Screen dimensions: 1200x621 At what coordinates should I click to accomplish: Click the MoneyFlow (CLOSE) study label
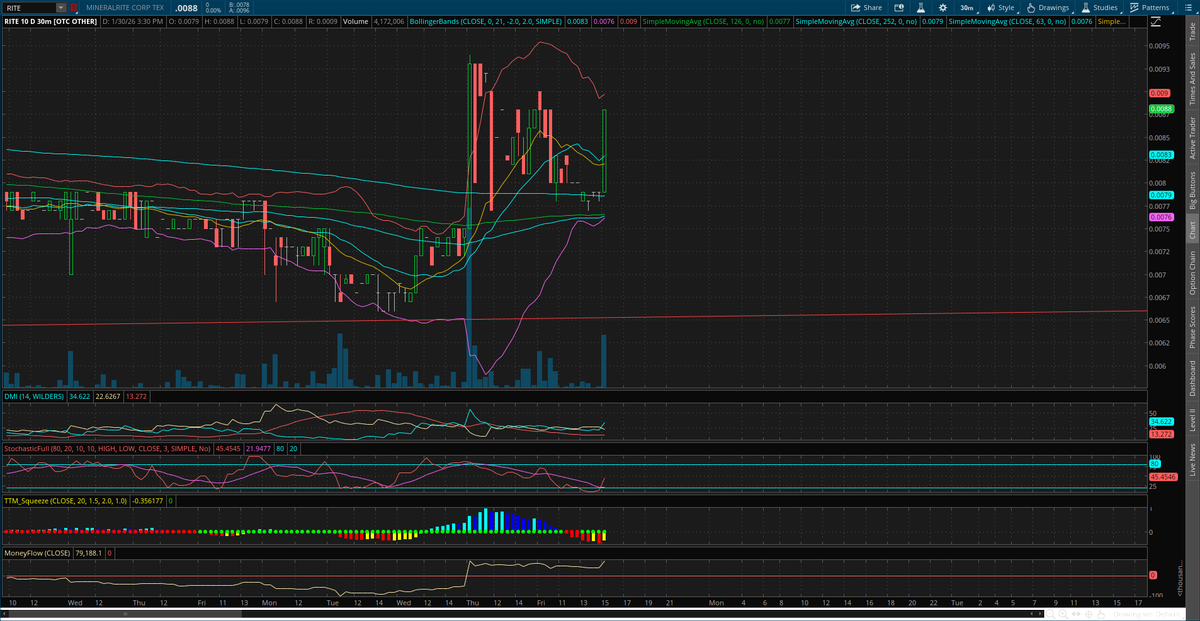click(x=36, y=552)
